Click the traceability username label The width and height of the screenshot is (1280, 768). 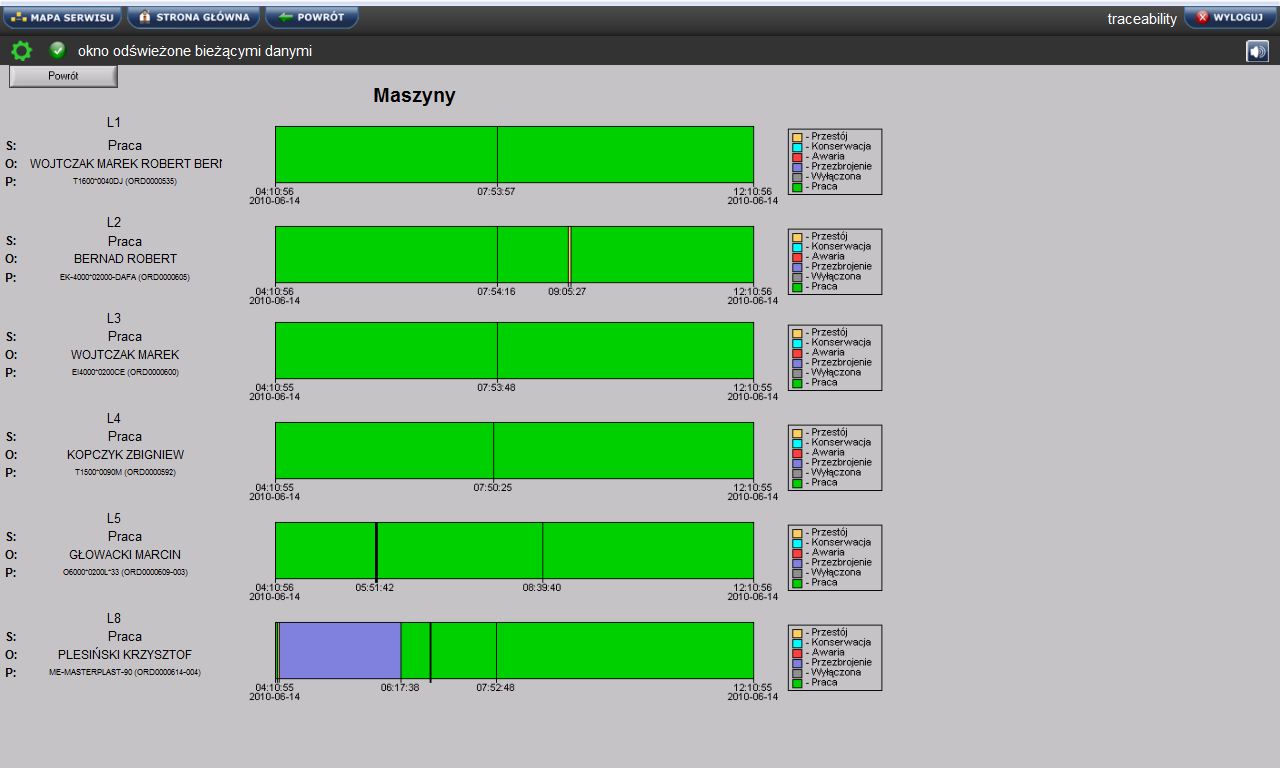coord(1142,19)
